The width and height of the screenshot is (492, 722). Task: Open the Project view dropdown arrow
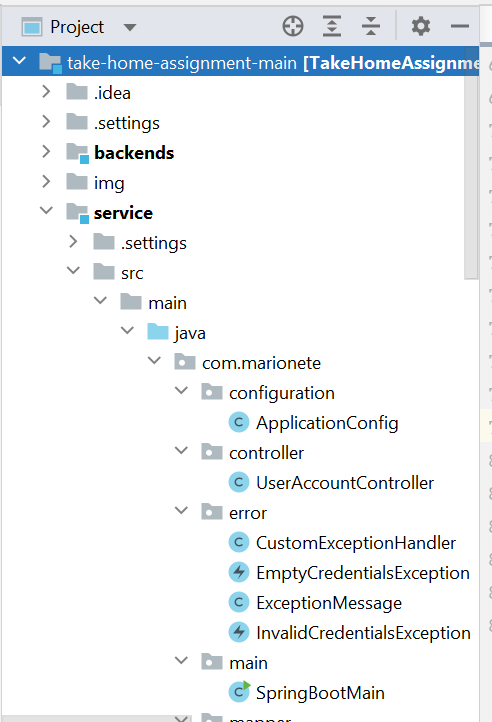[x=130, y=27]
